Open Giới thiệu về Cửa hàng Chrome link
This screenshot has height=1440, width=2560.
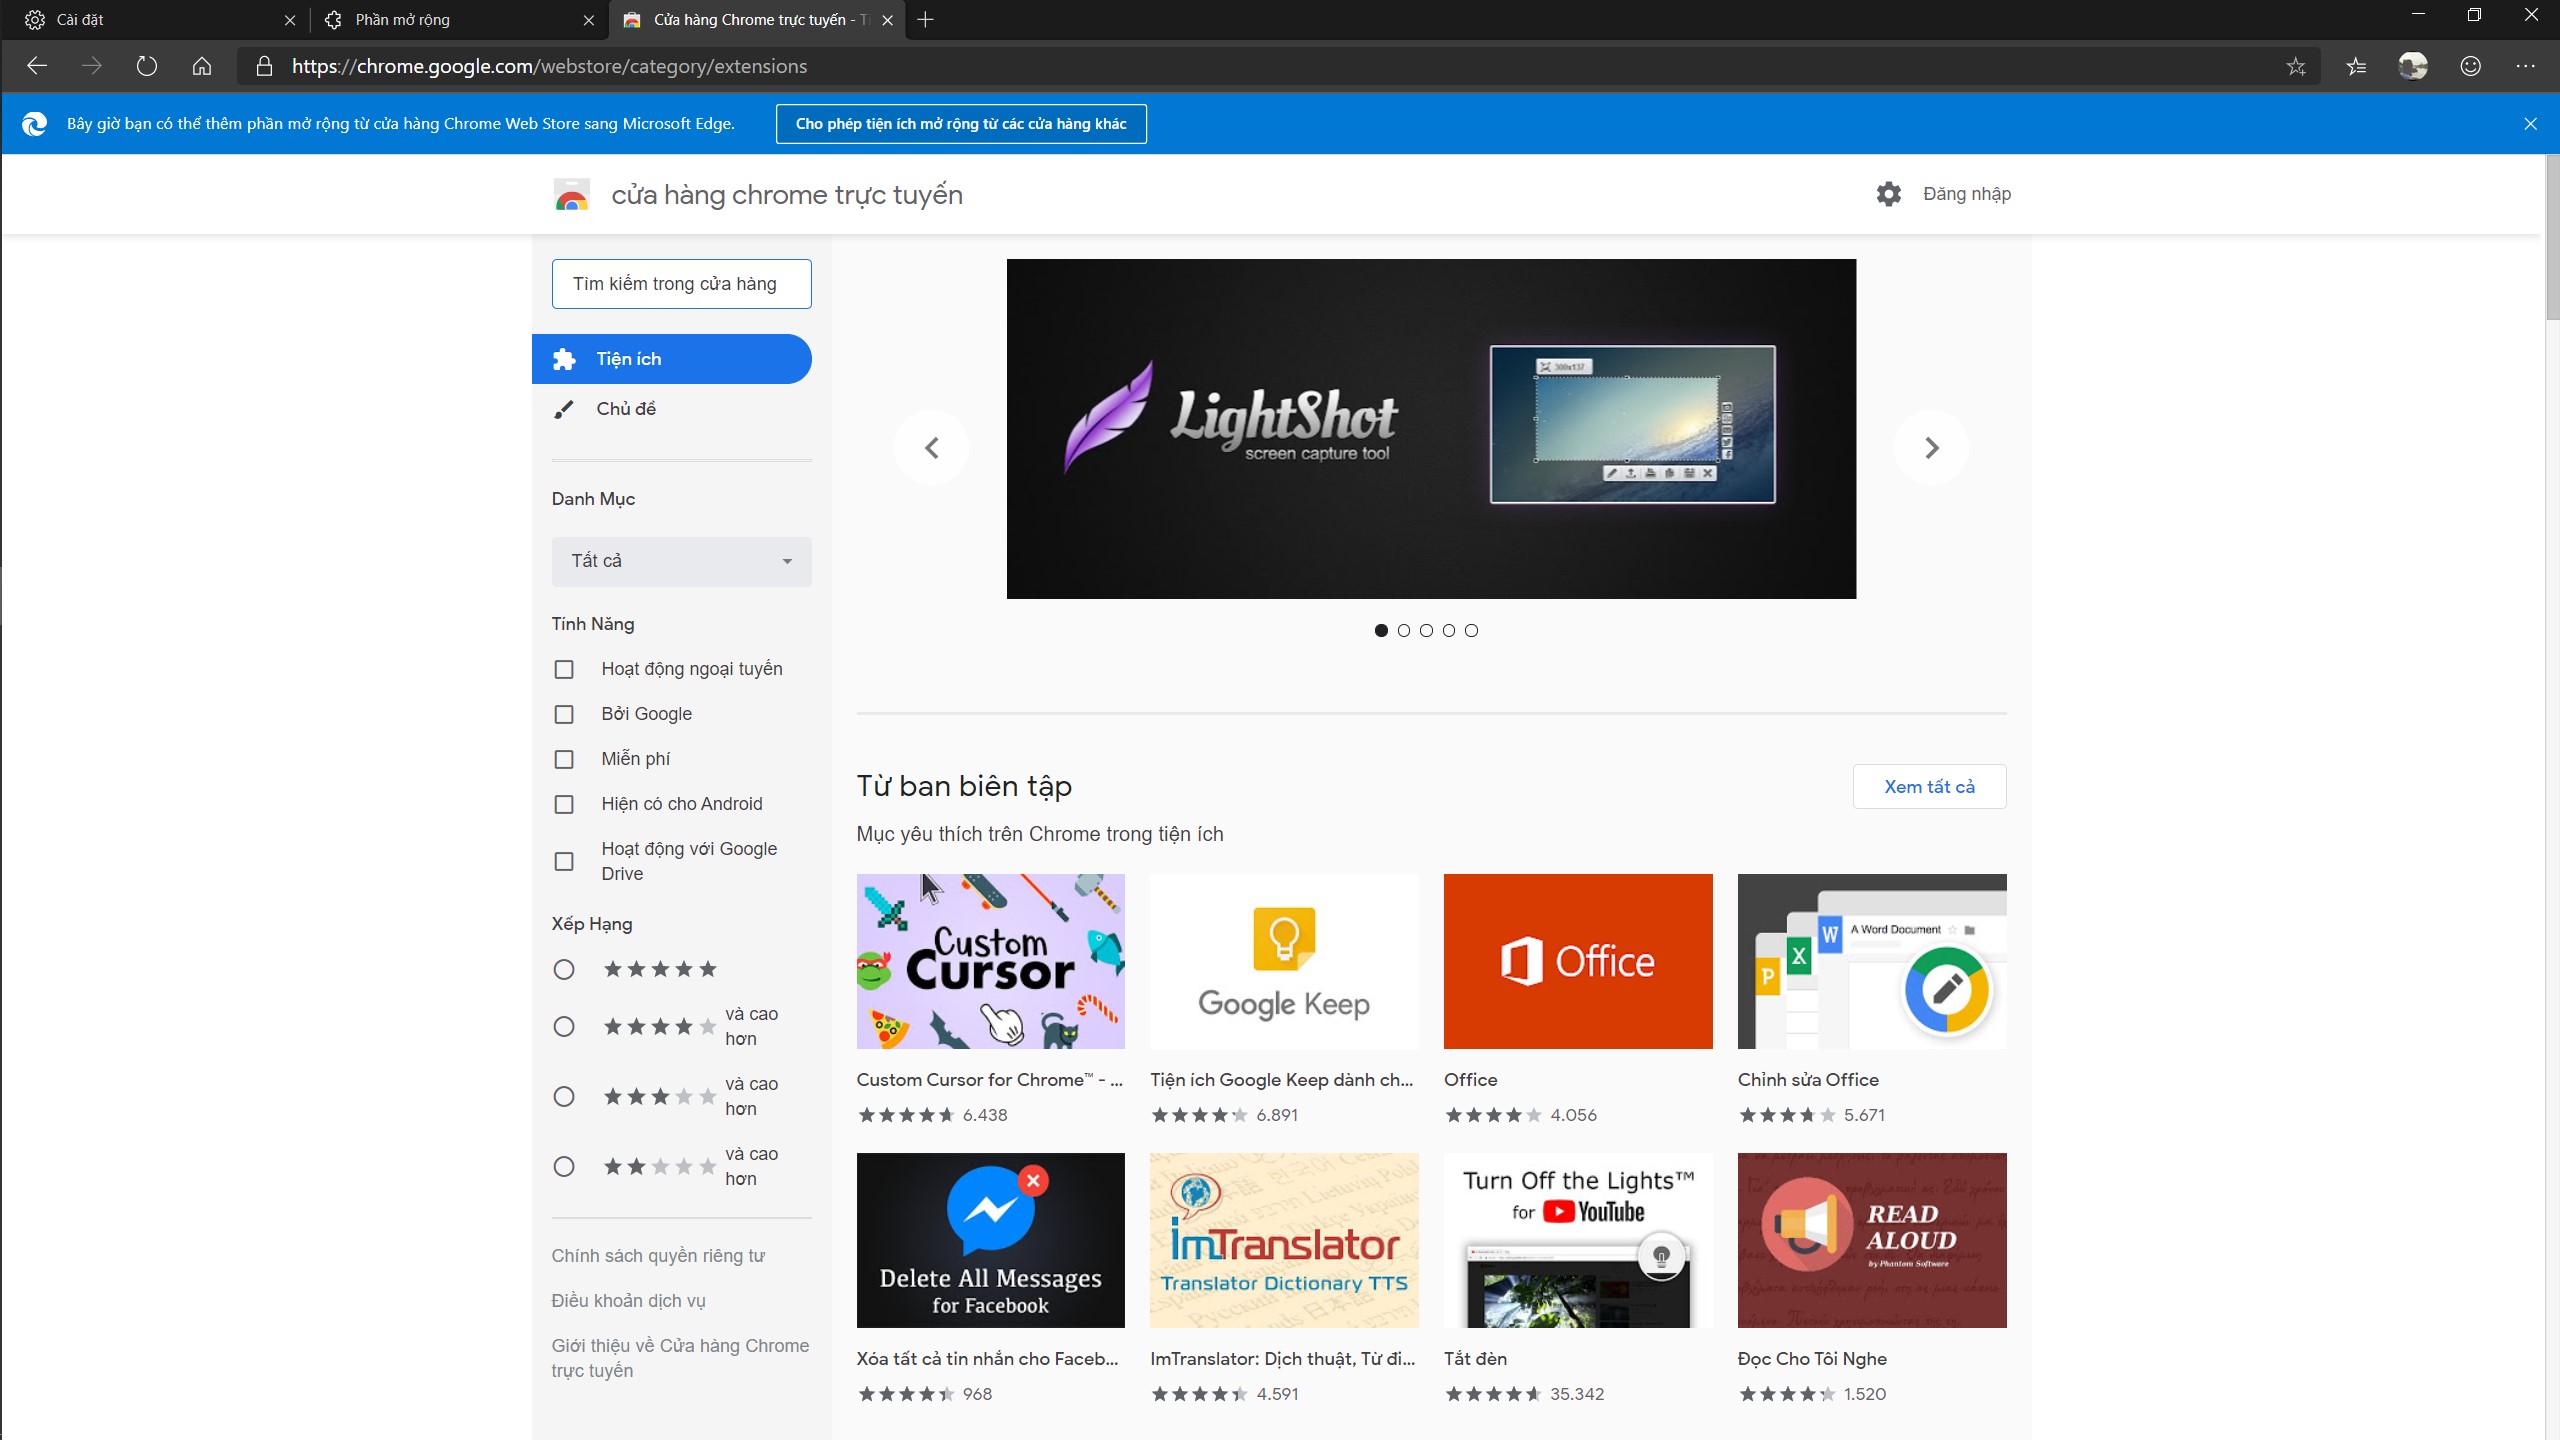pos(680,1358)
